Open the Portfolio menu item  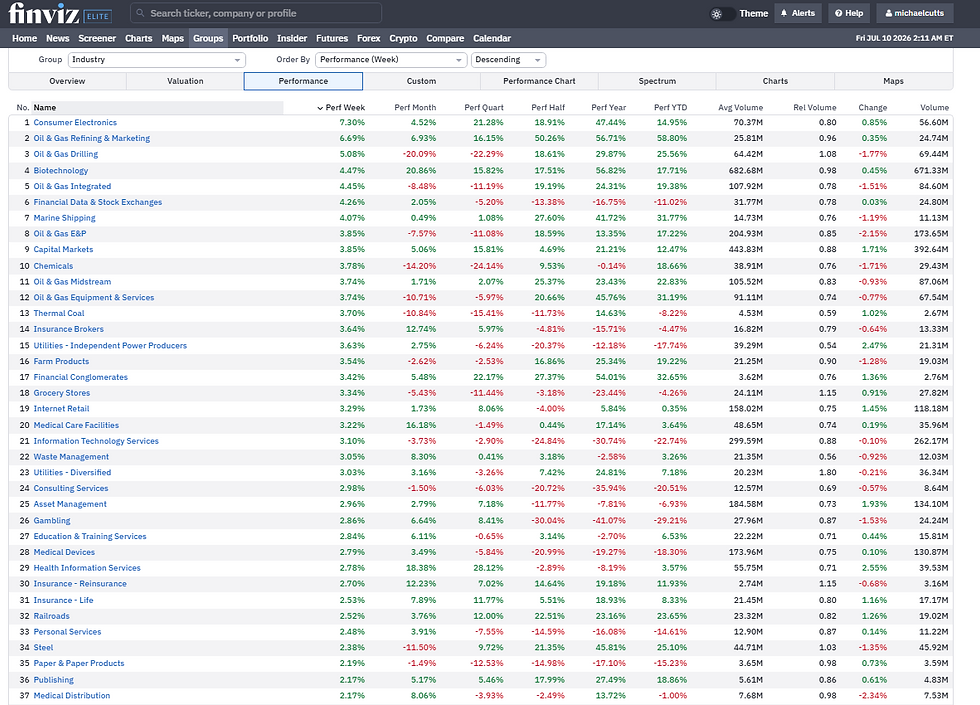[250, 38]
